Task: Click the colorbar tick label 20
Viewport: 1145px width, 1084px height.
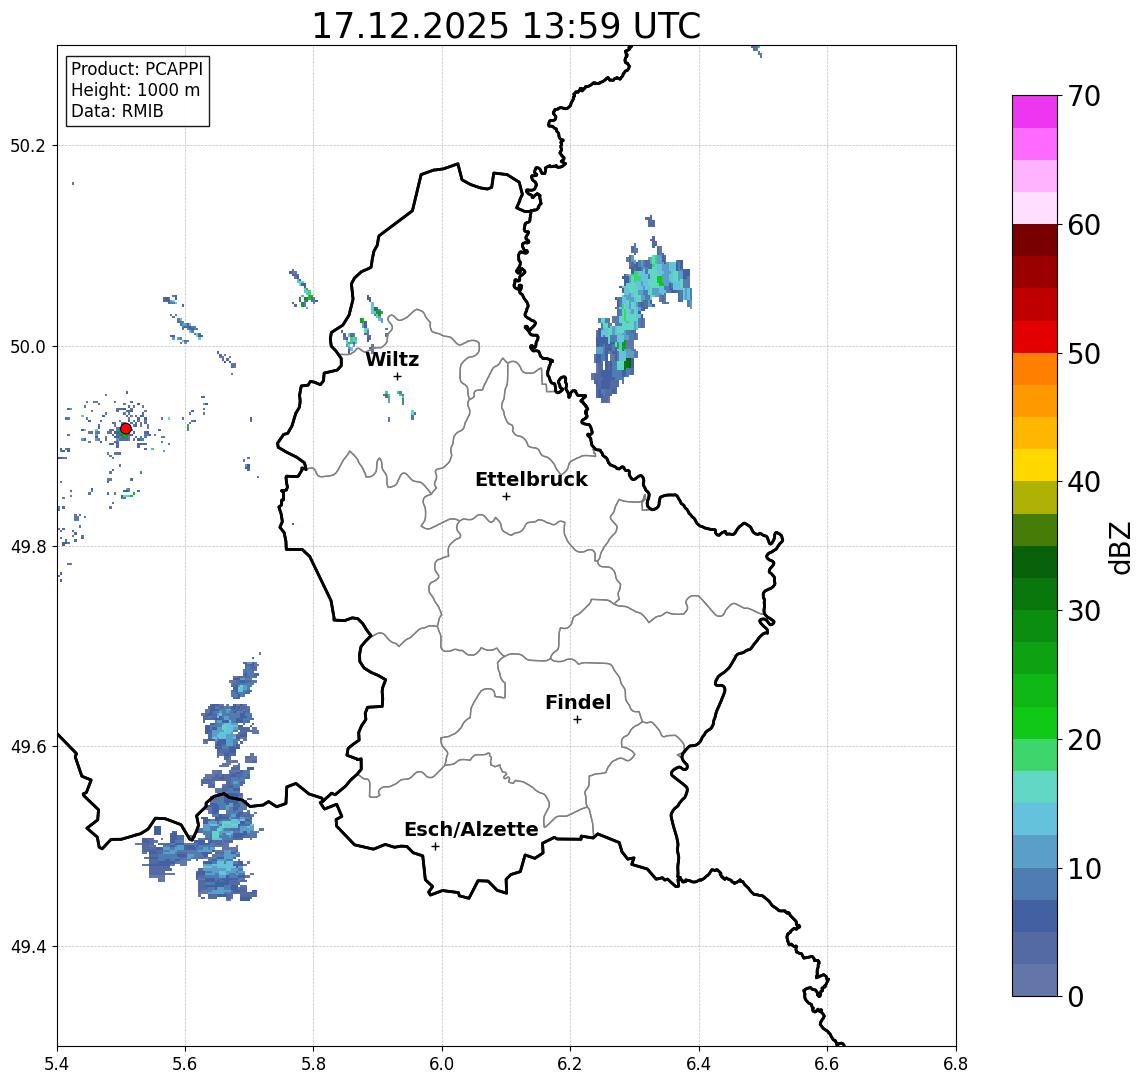Action: (1084, 739)
